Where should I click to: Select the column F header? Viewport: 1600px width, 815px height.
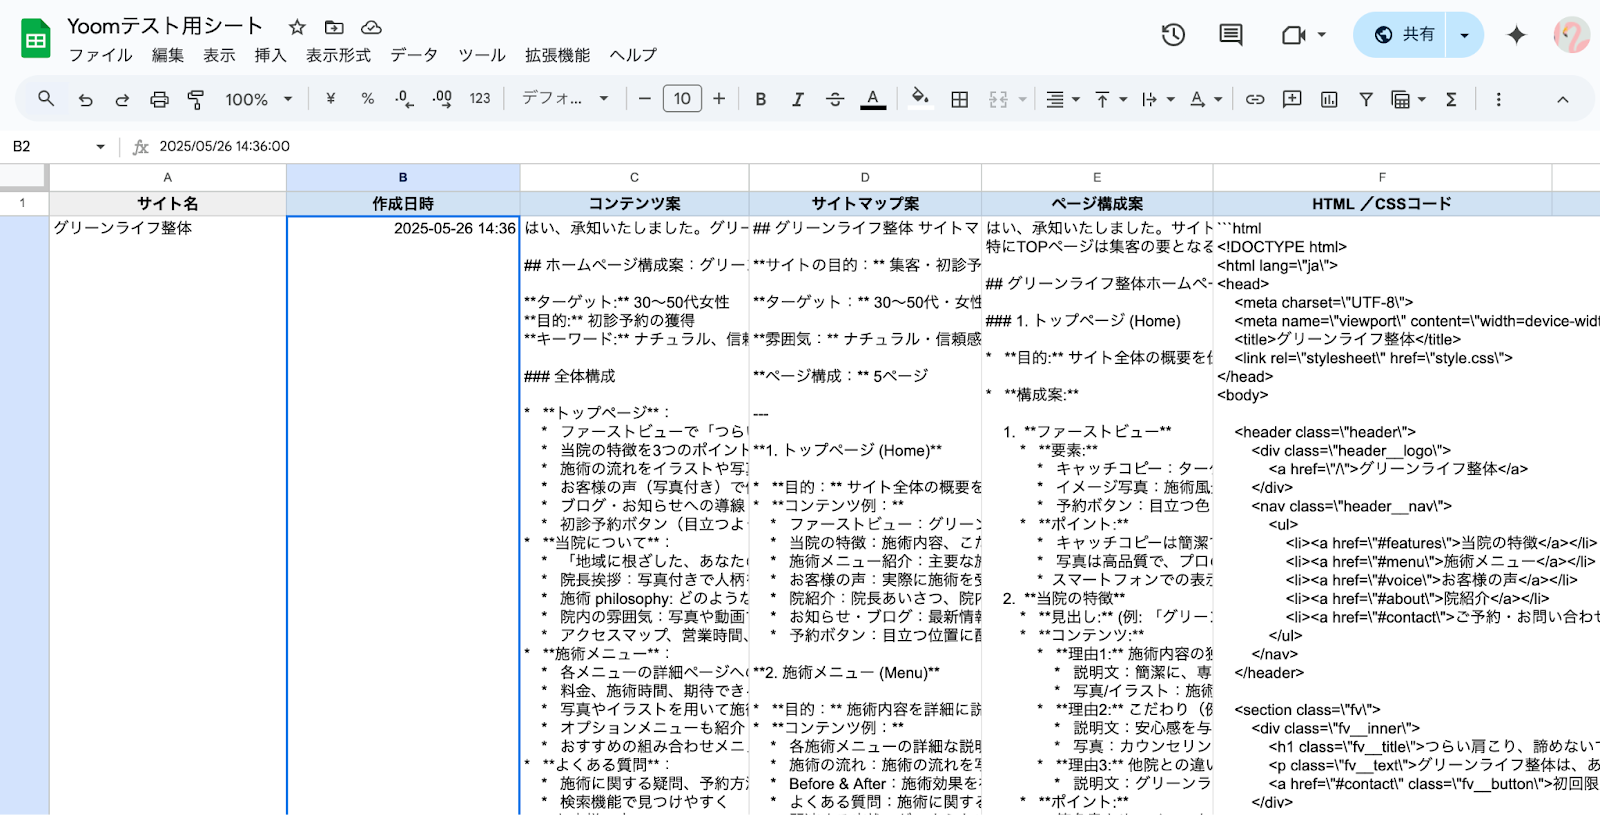tap(1382, 177)
